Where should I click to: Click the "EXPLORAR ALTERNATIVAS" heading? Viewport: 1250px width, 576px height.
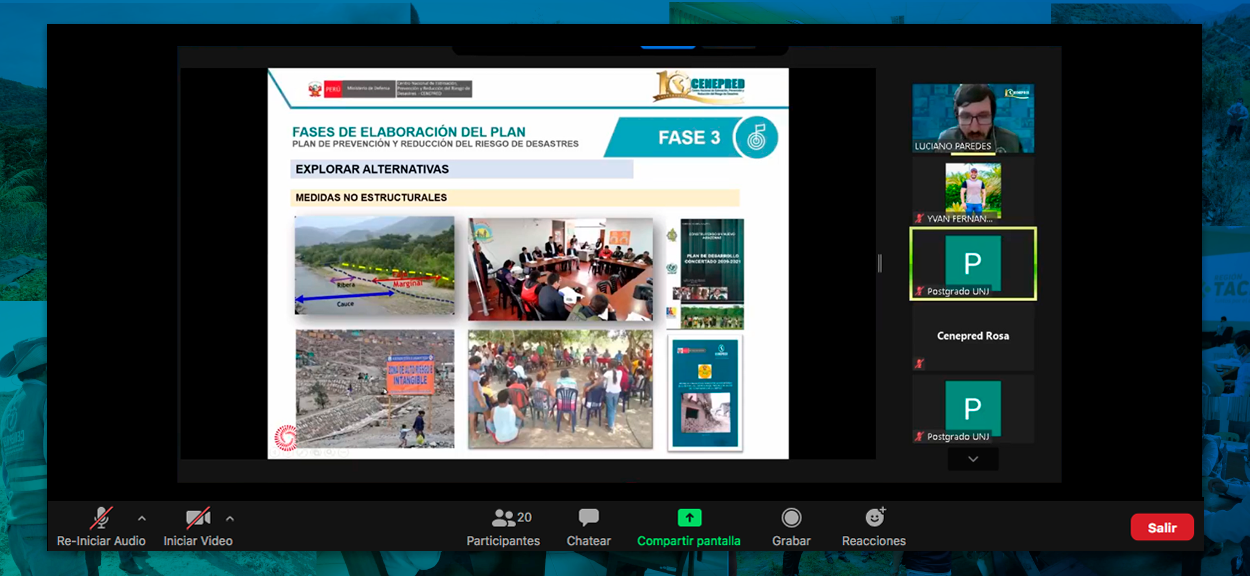[372, 169]
